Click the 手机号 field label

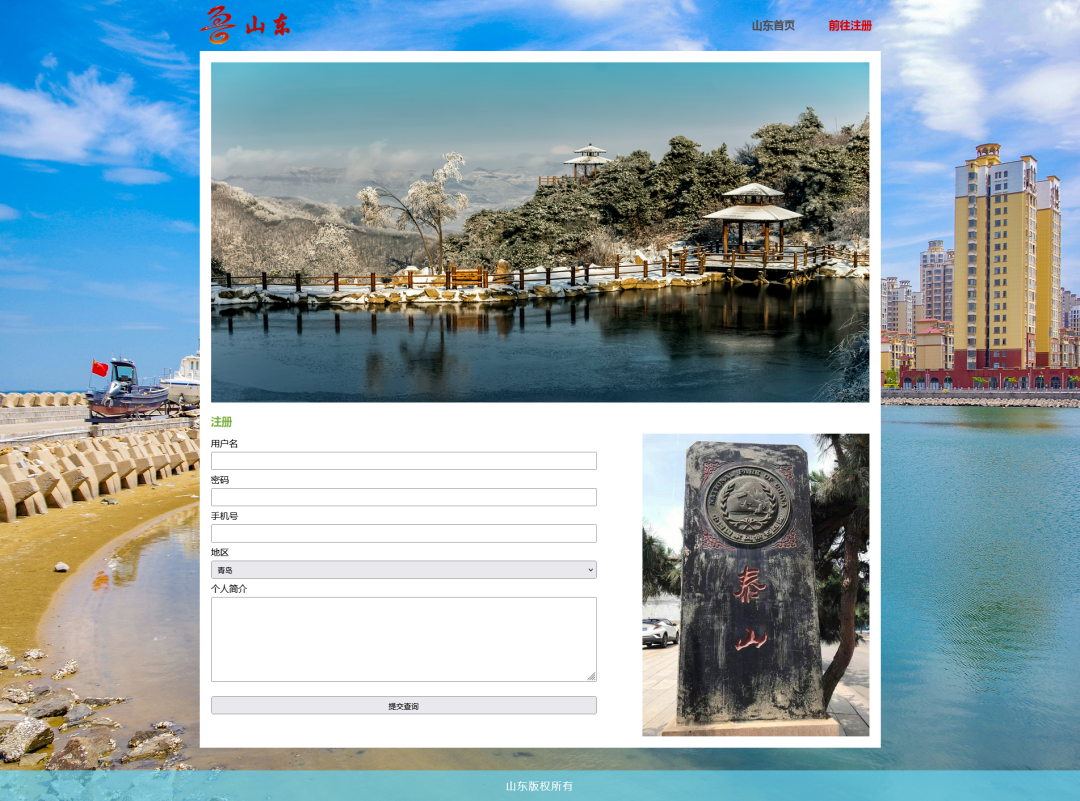click(224, 516)
